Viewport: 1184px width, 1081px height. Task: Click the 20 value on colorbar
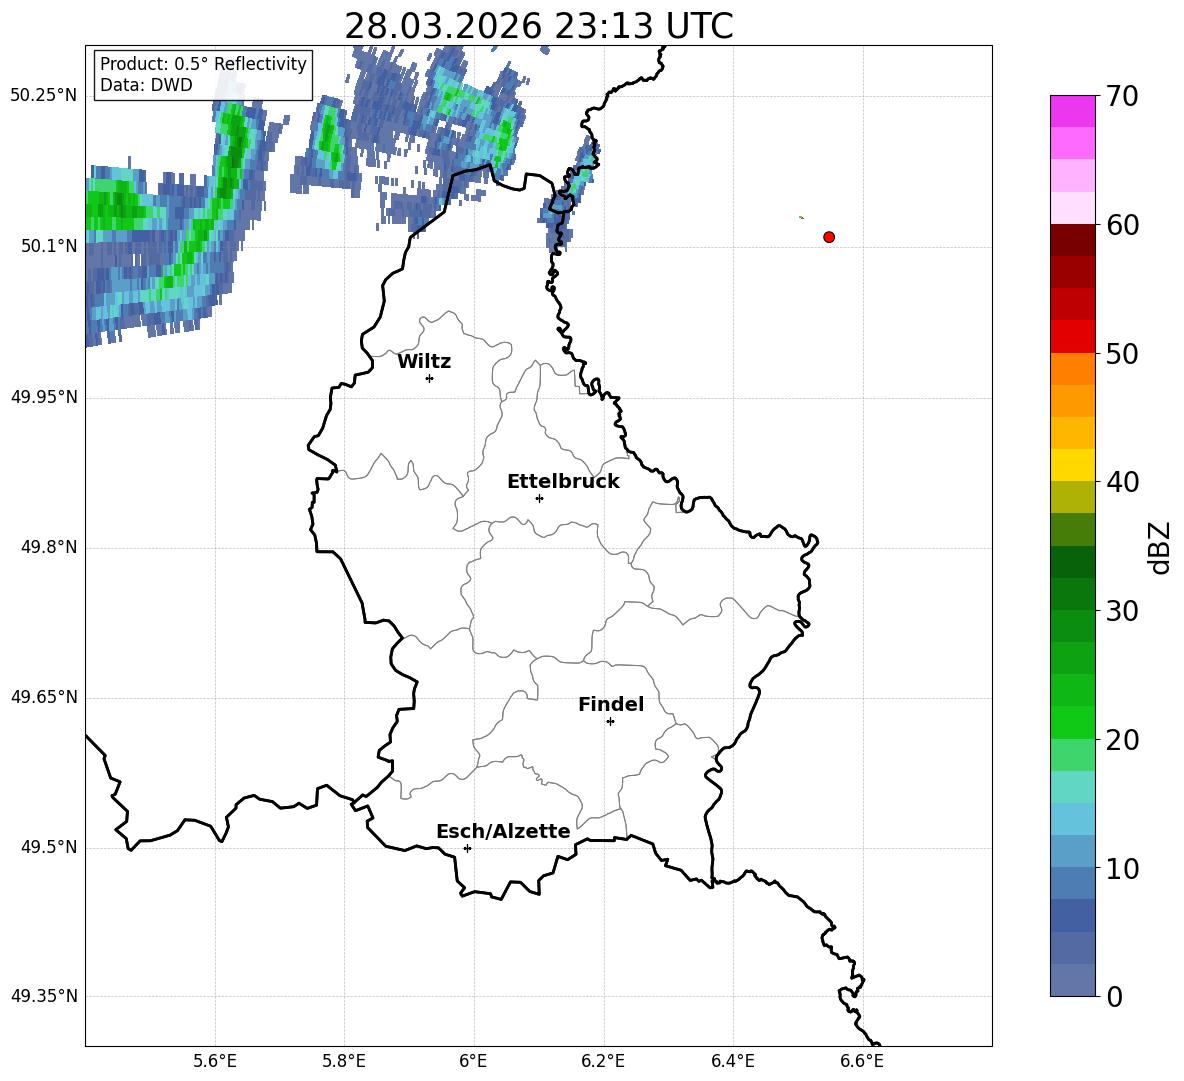[1122, 740]
